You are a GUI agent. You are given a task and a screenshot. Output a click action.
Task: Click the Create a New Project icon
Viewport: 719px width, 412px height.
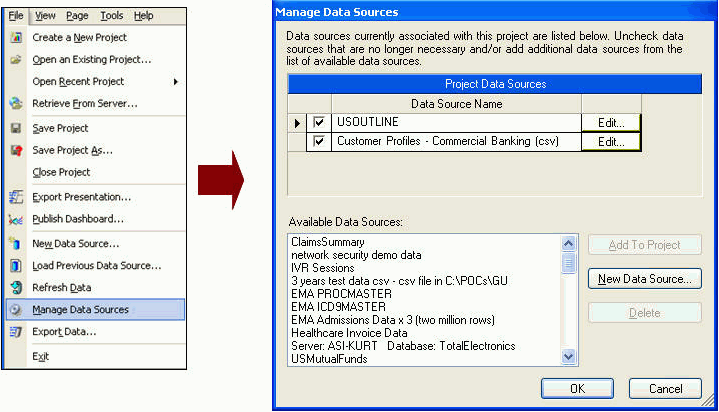pyautogui.click(x=15, y=38)
